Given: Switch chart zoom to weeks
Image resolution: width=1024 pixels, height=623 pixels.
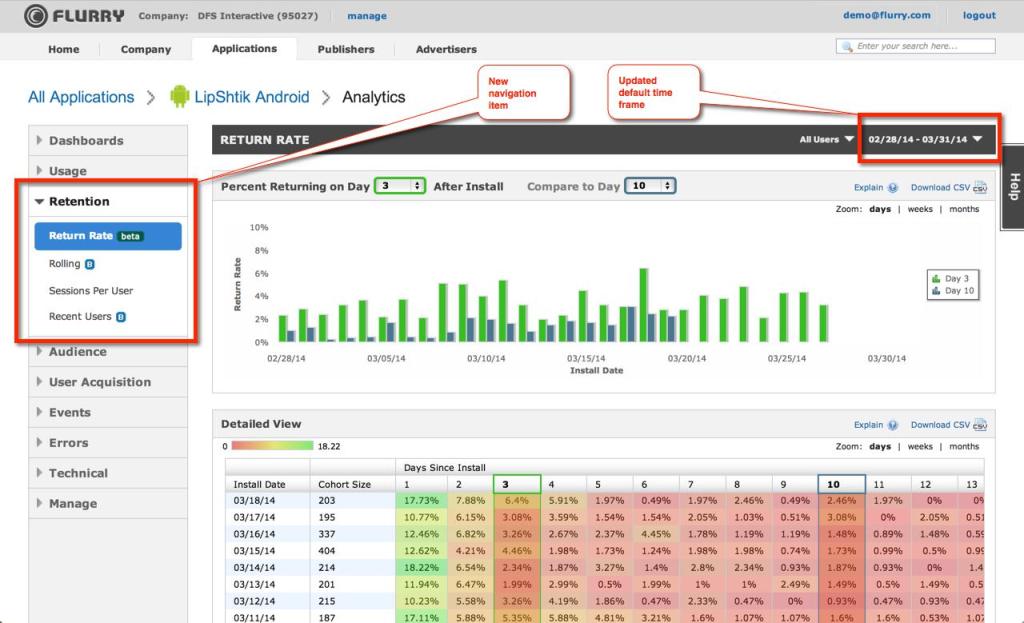Looking at the screenshot, I should pyautogui.click(x=920, y=209).
